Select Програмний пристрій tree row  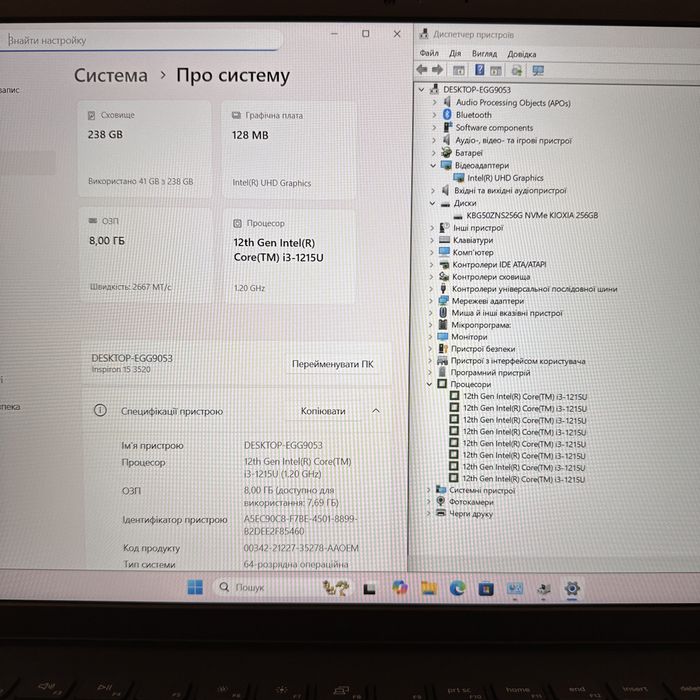(x=490, y=372)
